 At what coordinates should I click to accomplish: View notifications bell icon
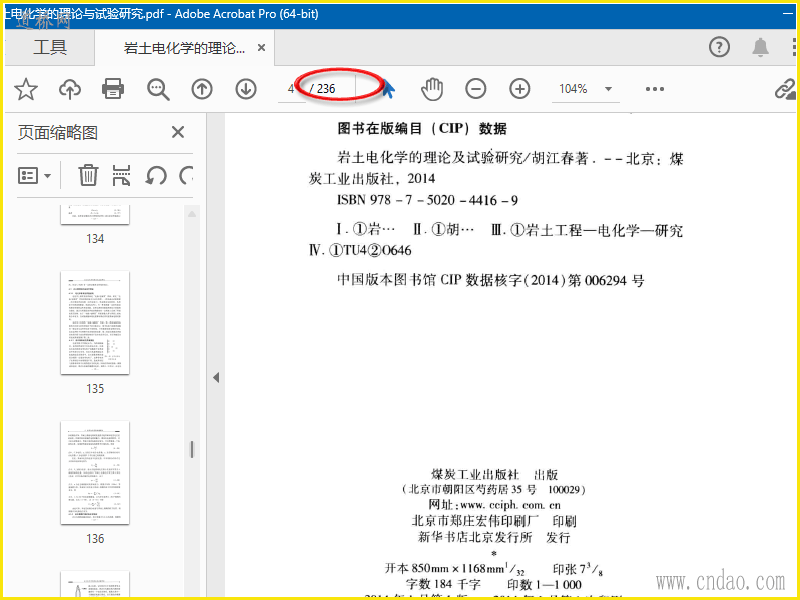[x=761, y=47]
